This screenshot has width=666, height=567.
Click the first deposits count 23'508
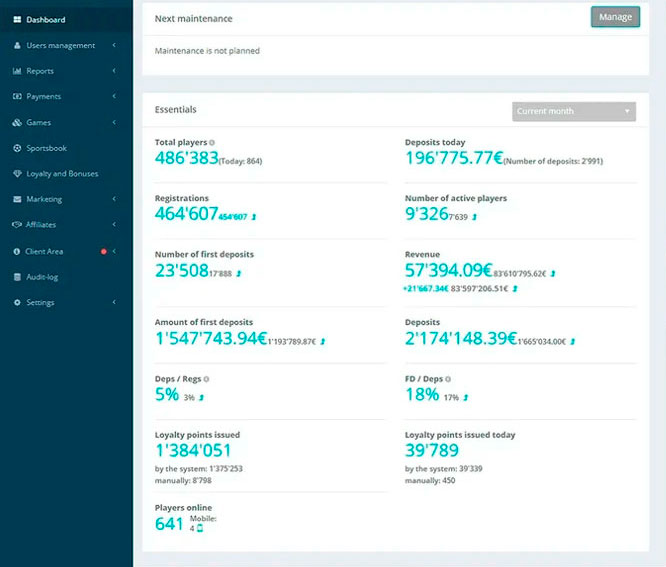coord(182,271)
